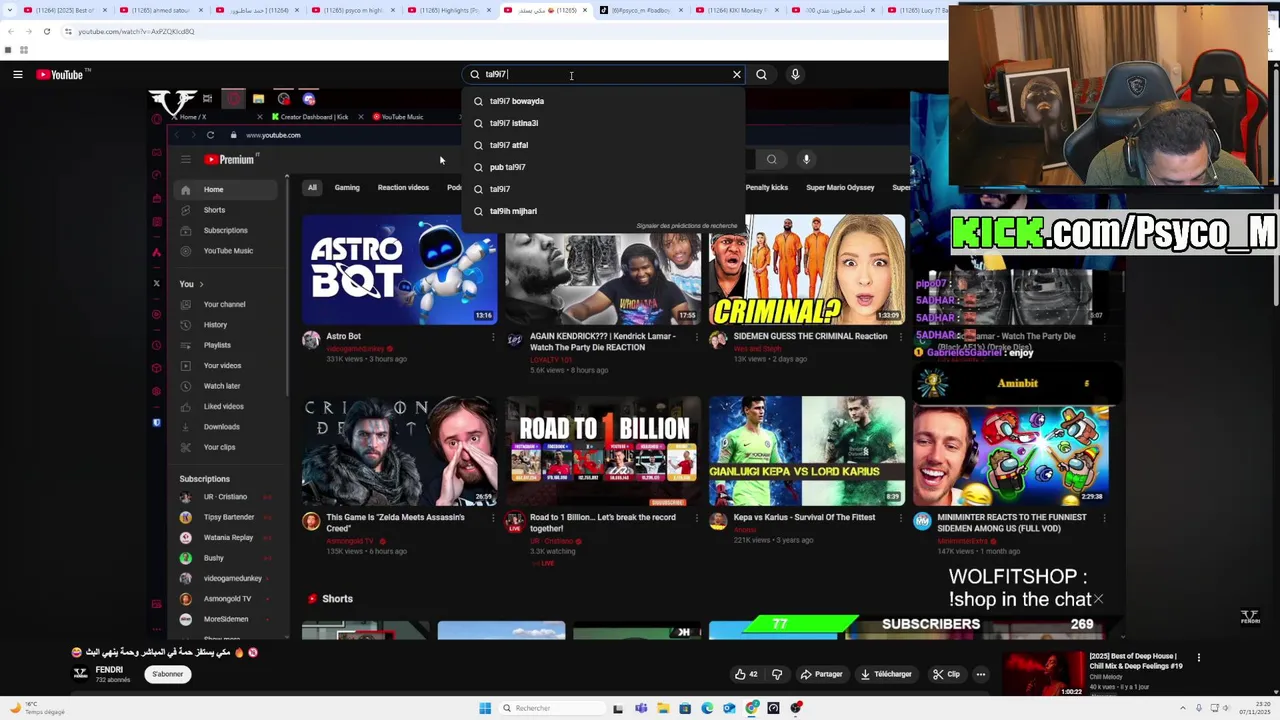Select the 'Reaction videos' filter chip
The height and width of the screenshot is (720, 1280).
(x=403, y=187)
